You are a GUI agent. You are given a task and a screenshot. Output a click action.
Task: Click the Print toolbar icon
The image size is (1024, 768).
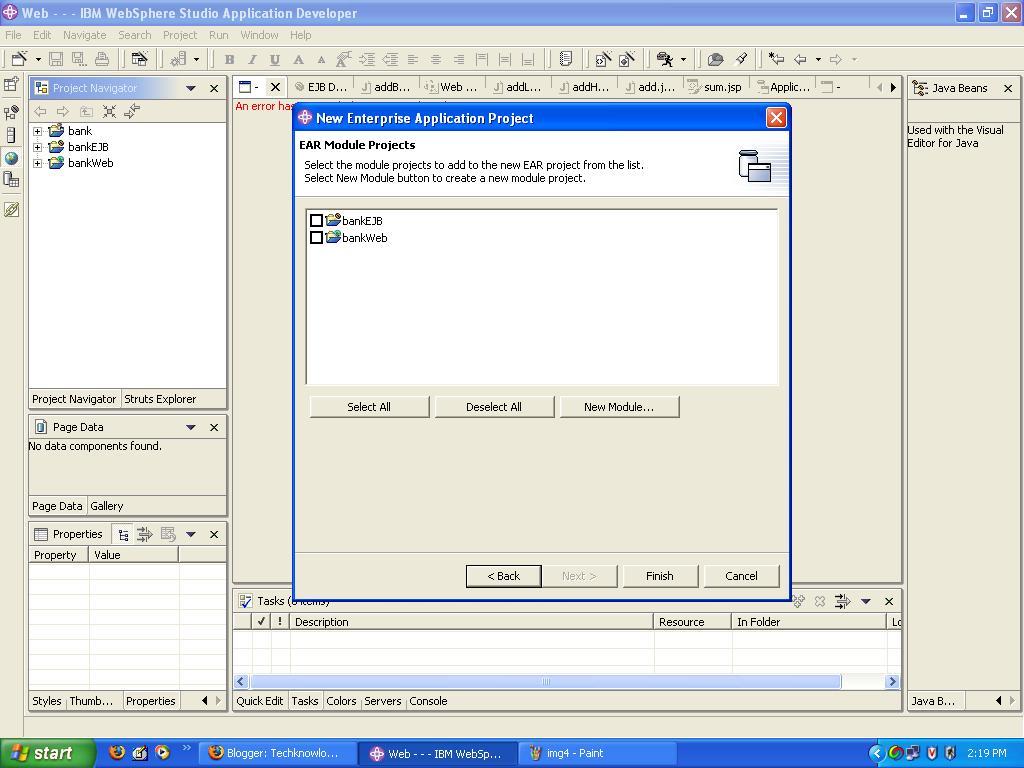coord(102,59)
